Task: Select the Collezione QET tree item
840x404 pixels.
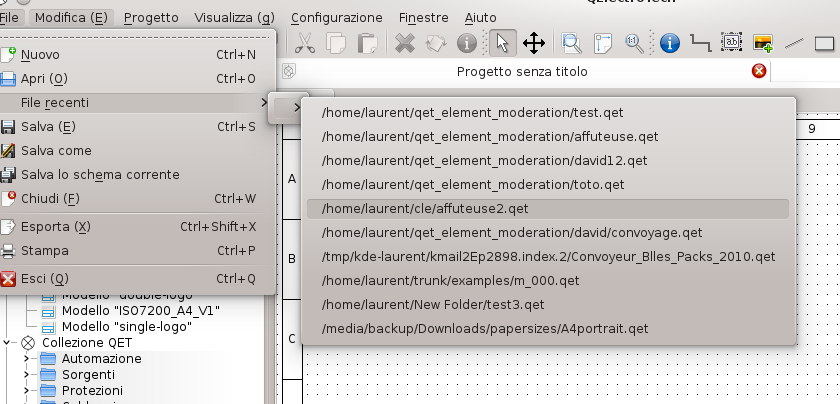Action: click(87, 342)
